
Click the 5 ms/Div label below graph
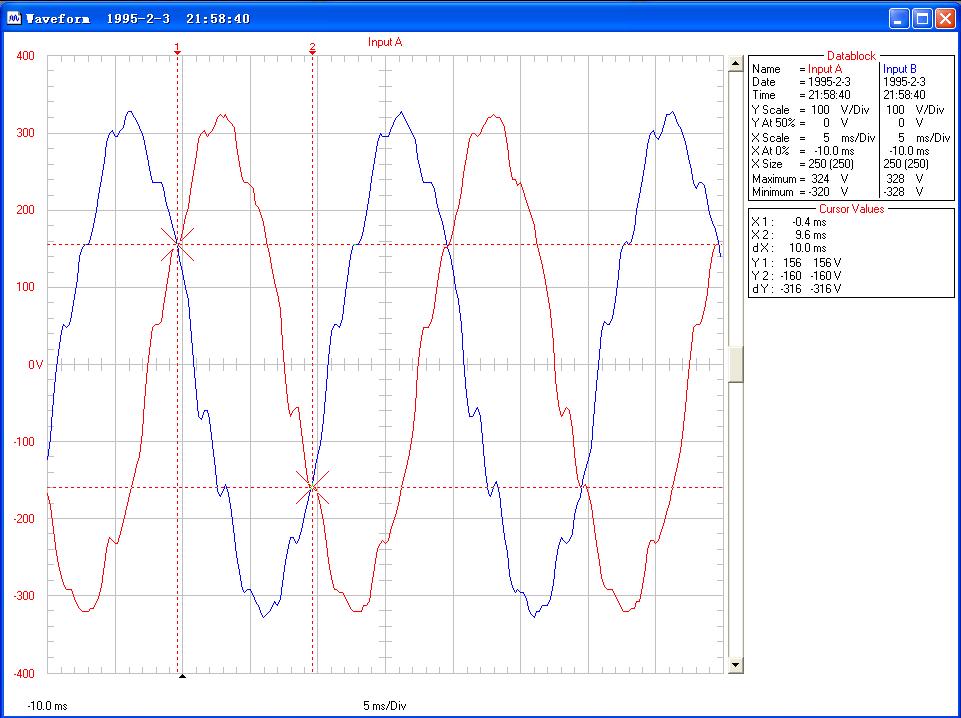[384, 705]
